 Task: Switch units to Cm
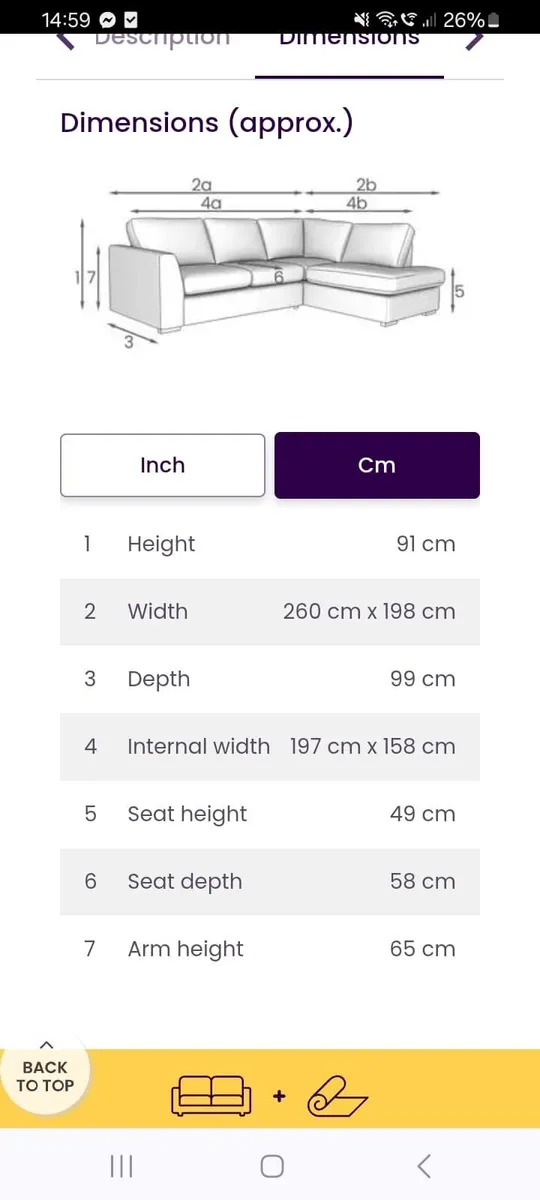tap(377, 465)
